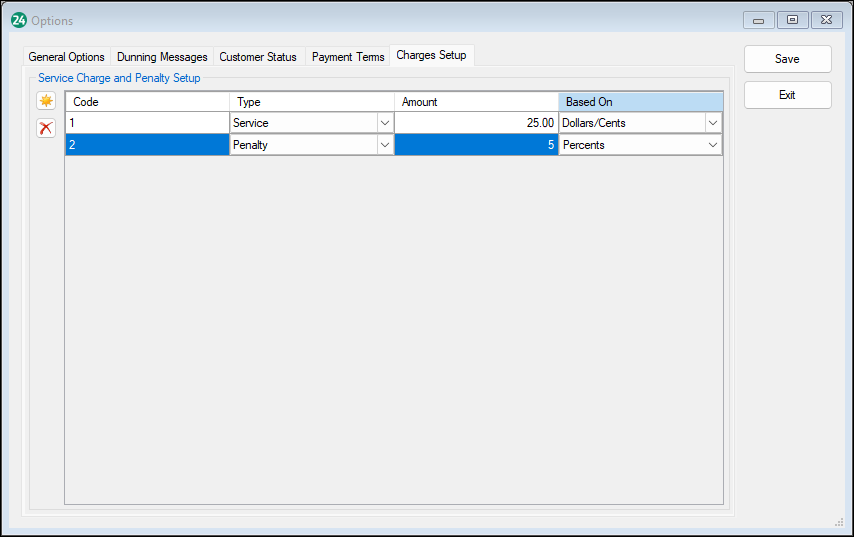Expand Based On dropdown showing Percents
Image resolution: width=854 pixels, height=537 pixels.
click(x=712, y=145)
